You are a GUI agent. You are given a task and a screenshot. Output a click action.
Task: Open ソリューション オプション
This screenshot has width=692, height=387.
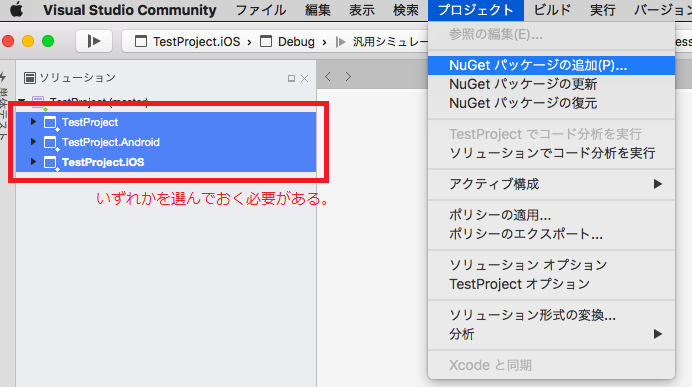coord(551,265)
